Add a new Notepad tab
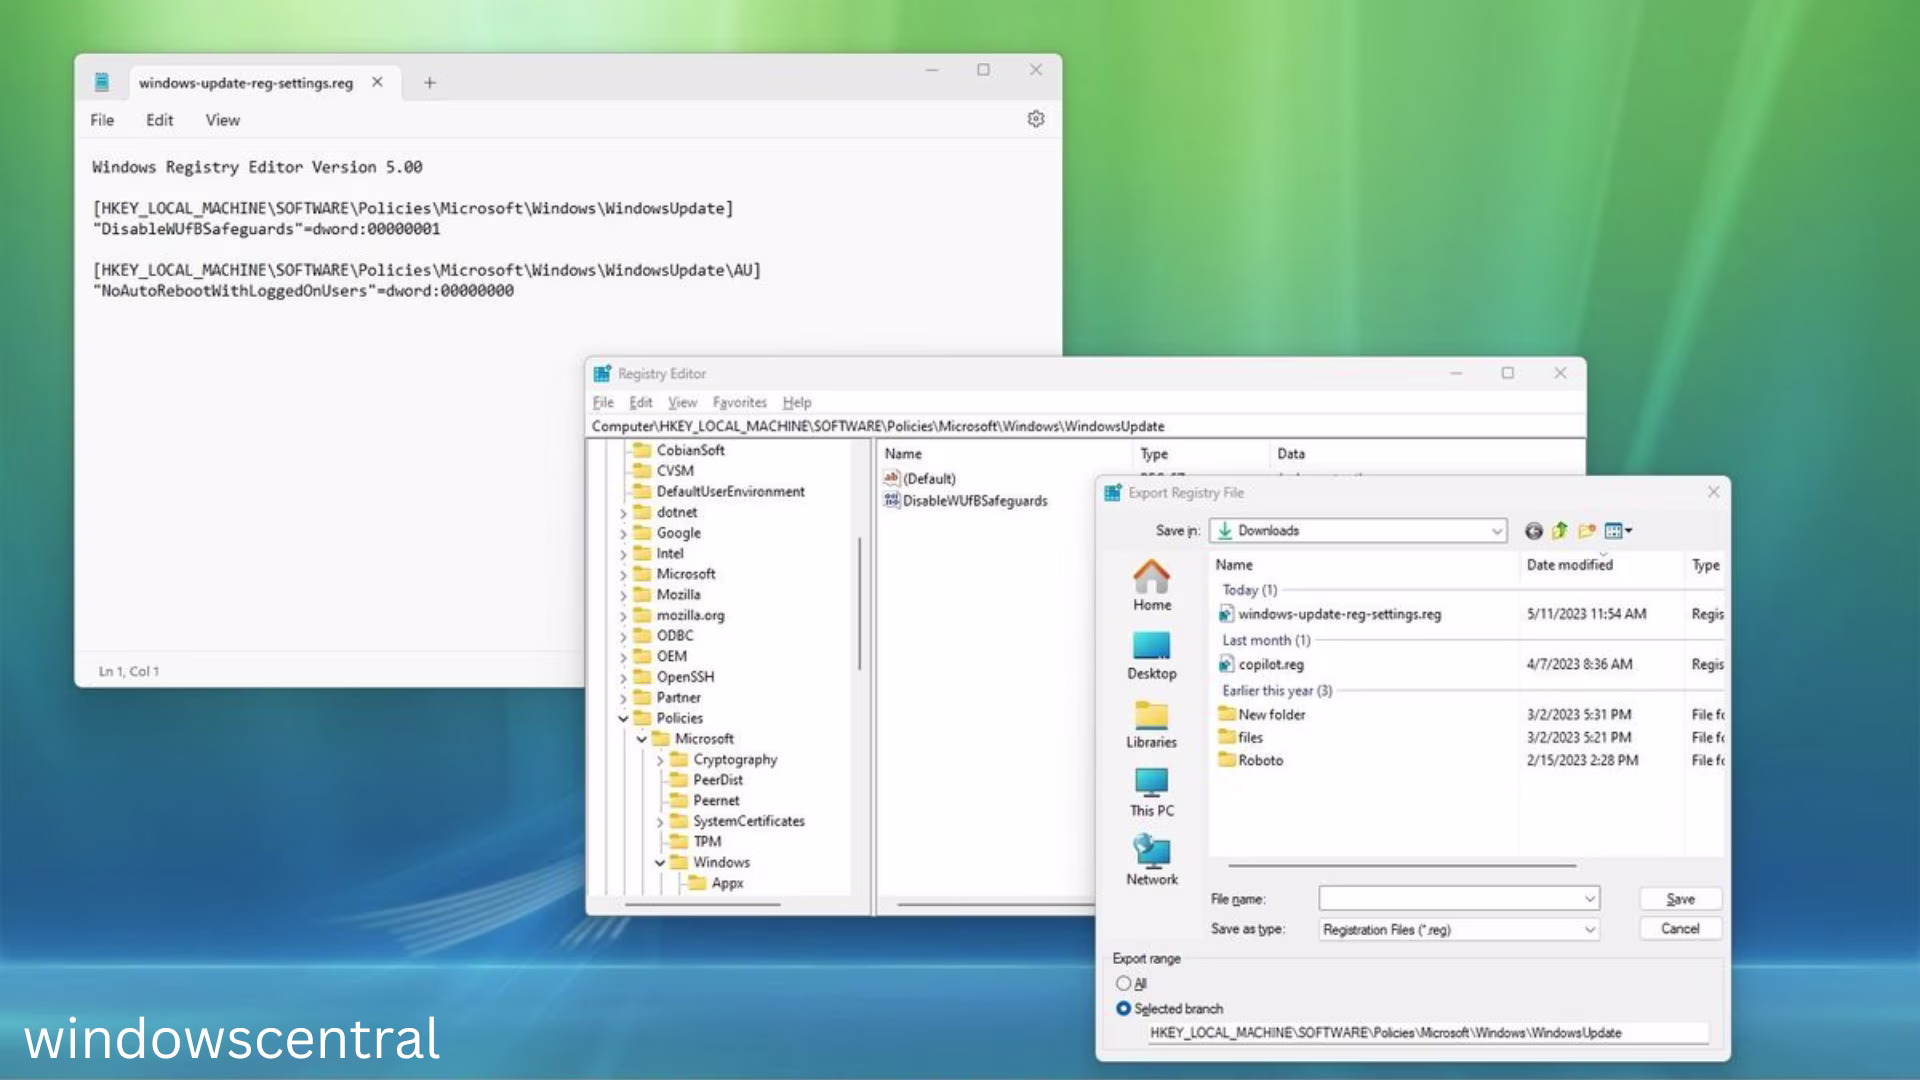 pyautogui.click(x=430, y=83)
